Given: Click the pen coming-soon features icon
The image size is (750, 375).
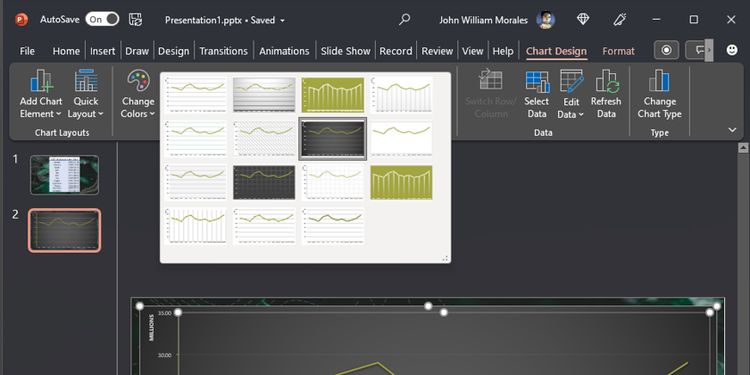Looking at the screenshot, I should pos(620,19).
